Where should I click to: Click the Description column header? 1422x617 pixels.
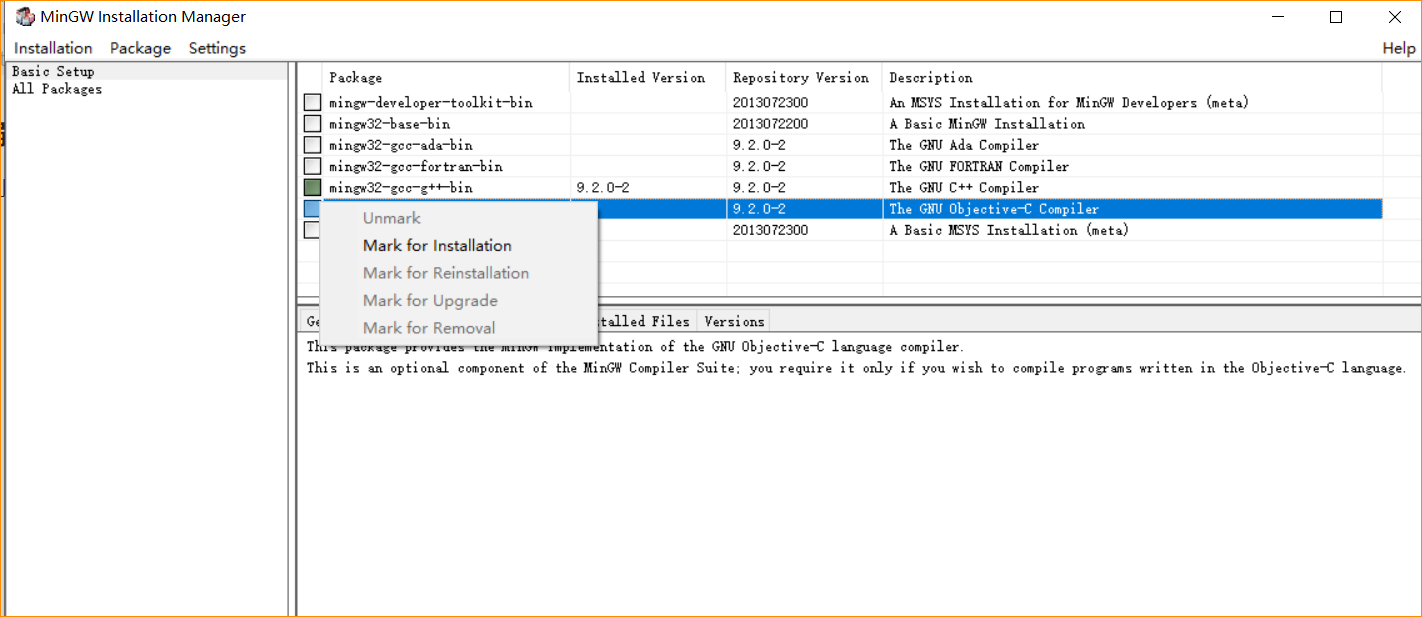point(1132,78)
